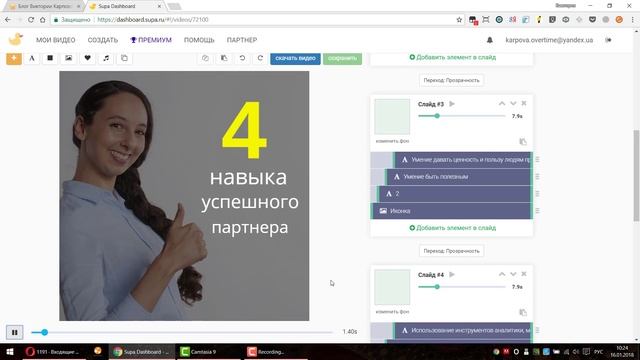Bookmark page with the star icon
640x360 pixels.
(x=459, y=20)
